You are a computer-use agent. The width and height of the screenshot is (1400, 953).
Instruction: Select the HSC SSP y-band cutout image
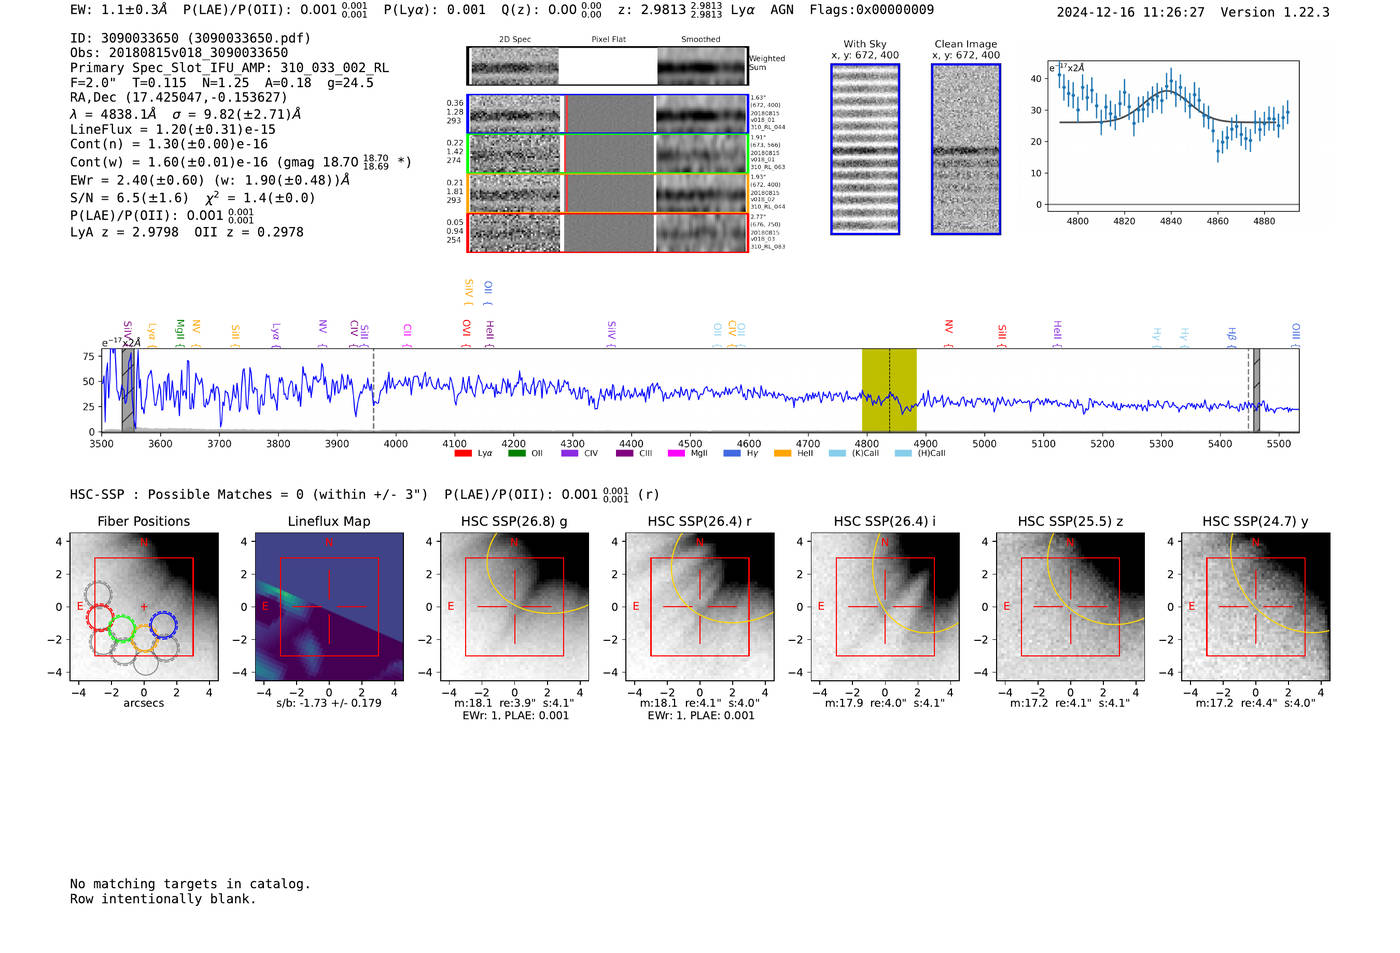point(1255,607)
